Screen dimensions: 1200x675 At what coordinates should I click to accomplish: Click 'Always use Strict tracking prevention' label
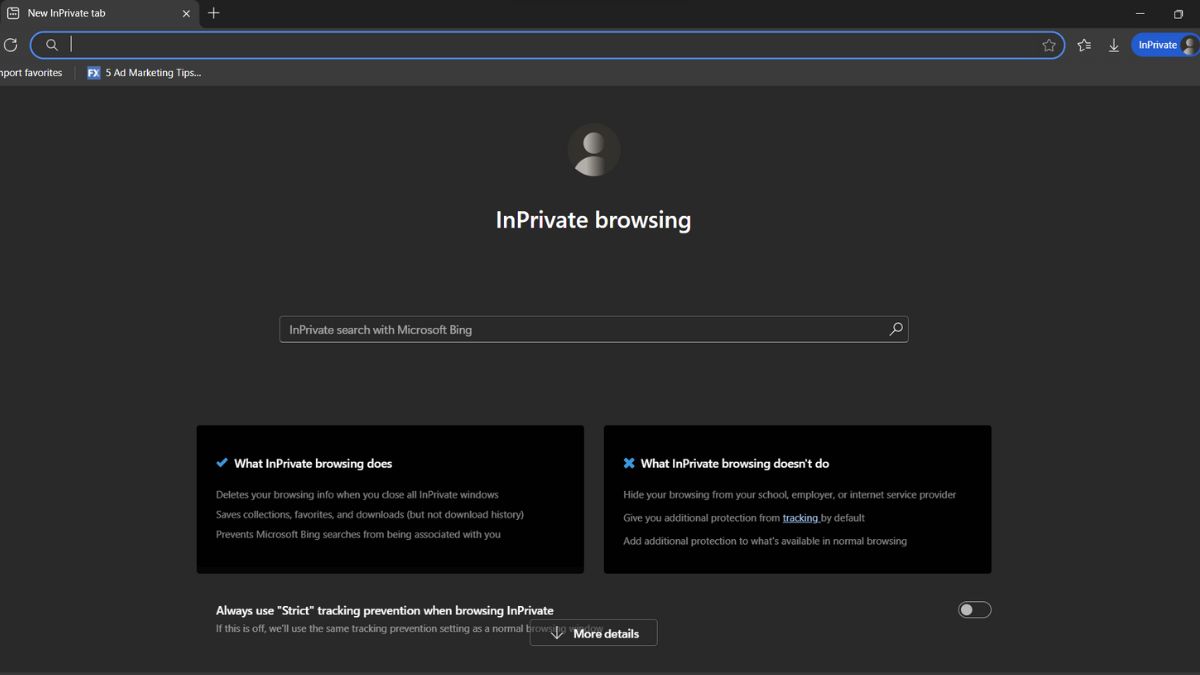click(385, 610)
